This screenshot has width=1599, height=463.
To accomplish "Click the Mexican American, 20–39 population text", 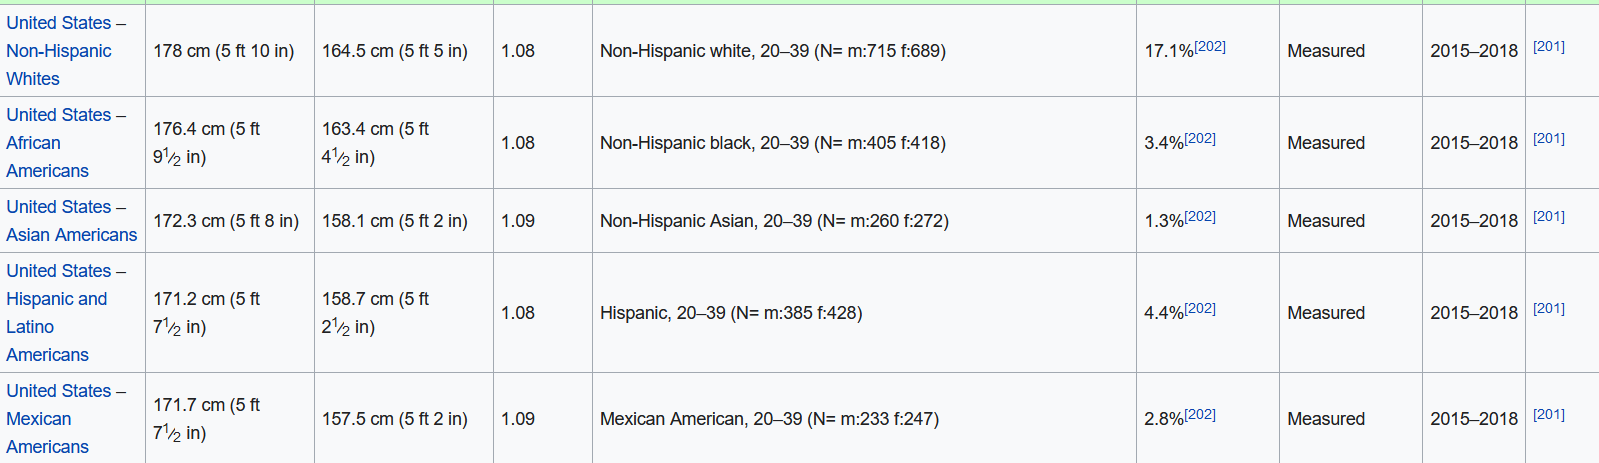I will pos(769,419).
